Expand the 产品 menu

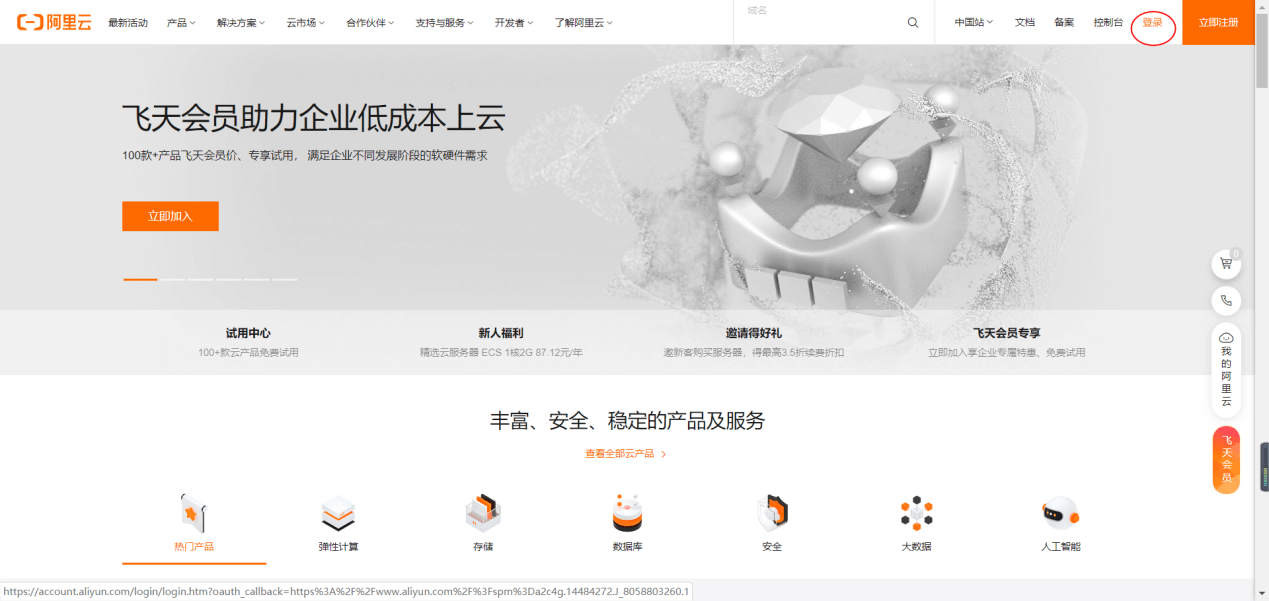coord(181,22)
